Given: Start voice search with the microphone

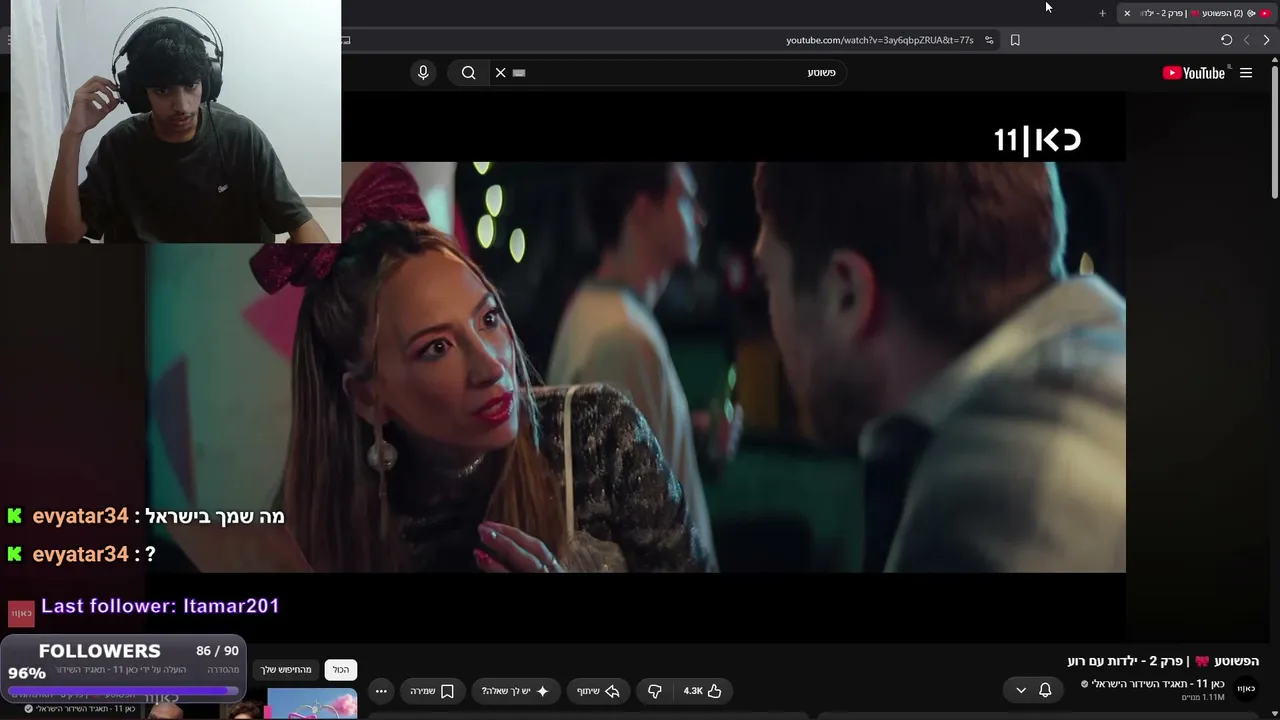Looking at the screenshot, I should 423,72.
